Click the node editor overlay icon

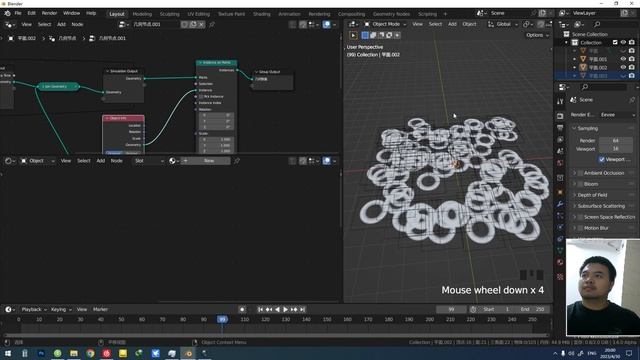tap(327, 24)
